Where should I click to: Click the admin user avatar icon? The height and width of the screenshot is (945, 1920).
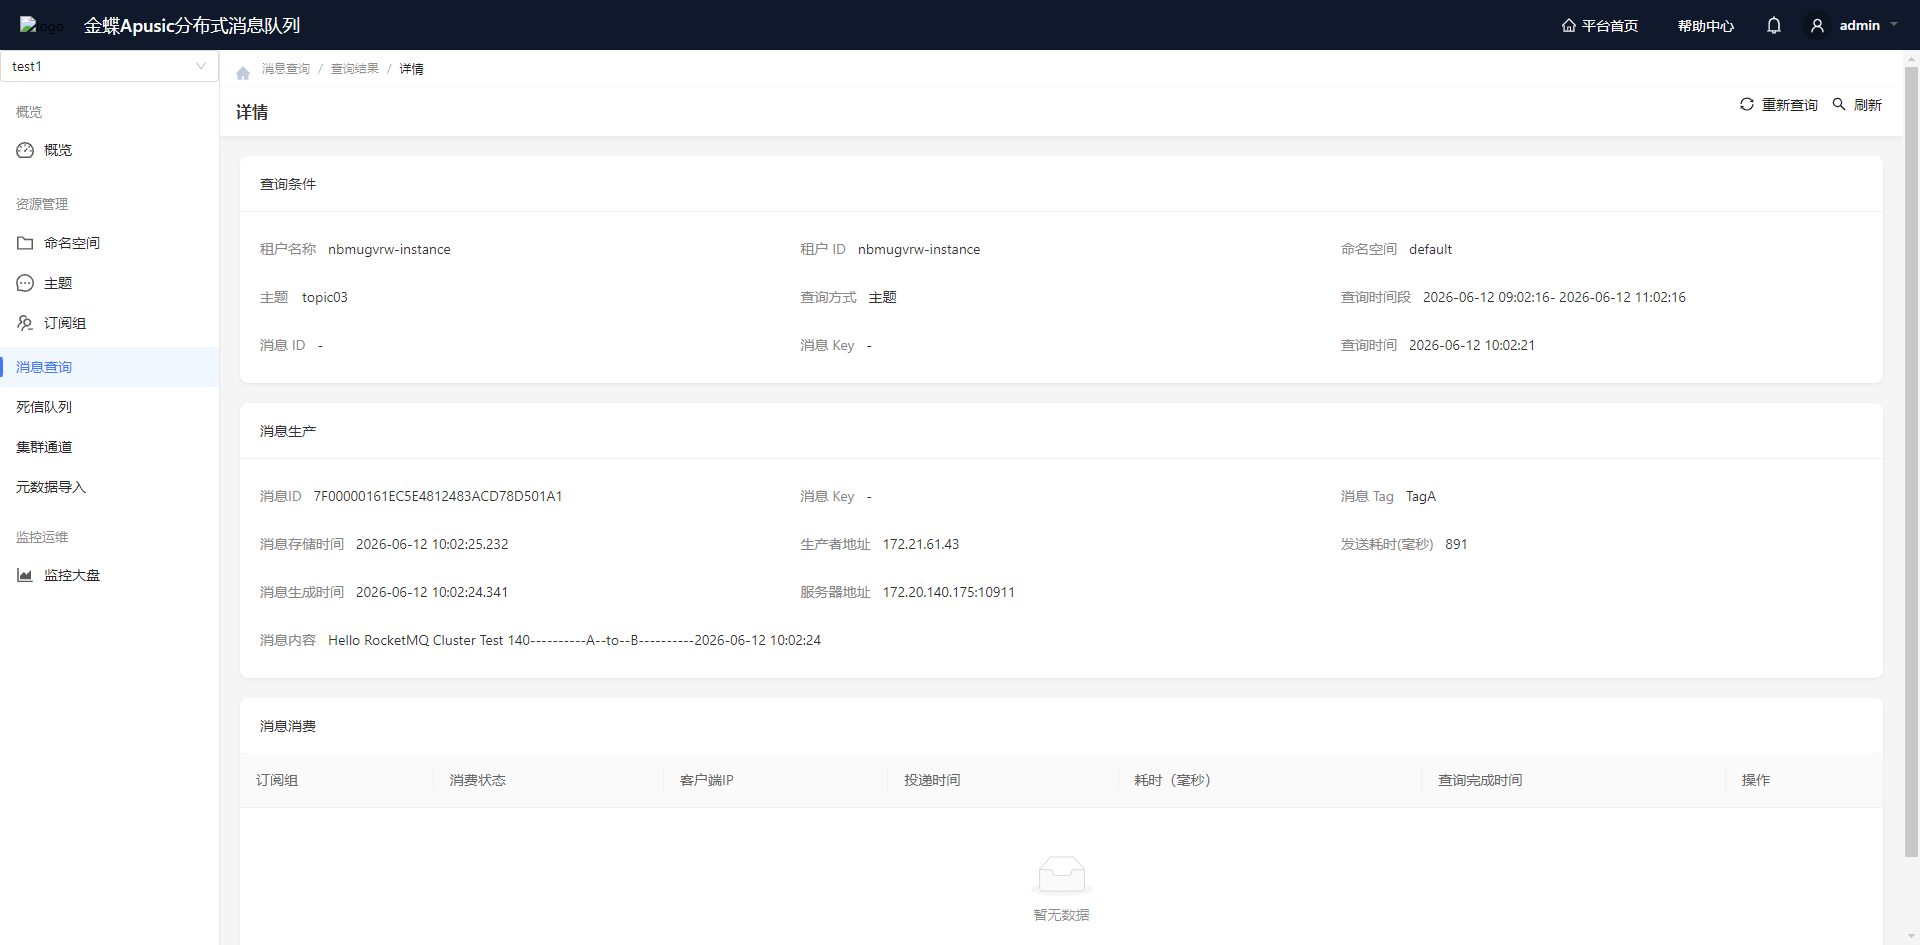(1817, 26)
